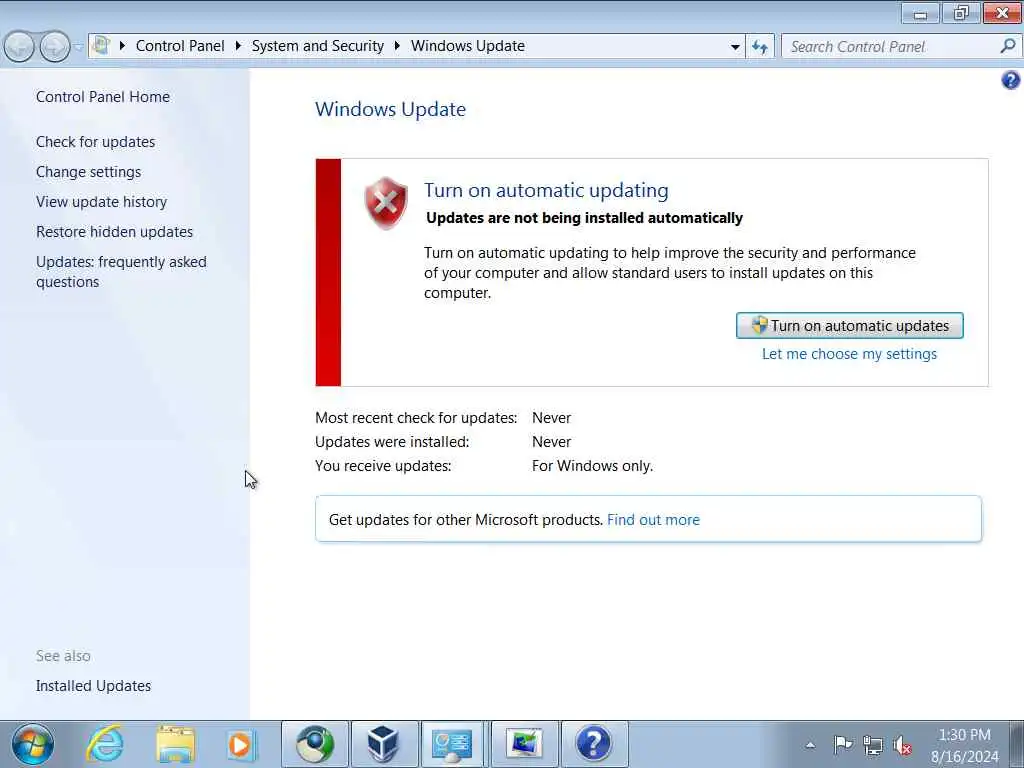Open recent pages dropdown beside Forward button
The width and height of the screenshot is (1024, 768).
pyautogui.click(x=78, y=48)
